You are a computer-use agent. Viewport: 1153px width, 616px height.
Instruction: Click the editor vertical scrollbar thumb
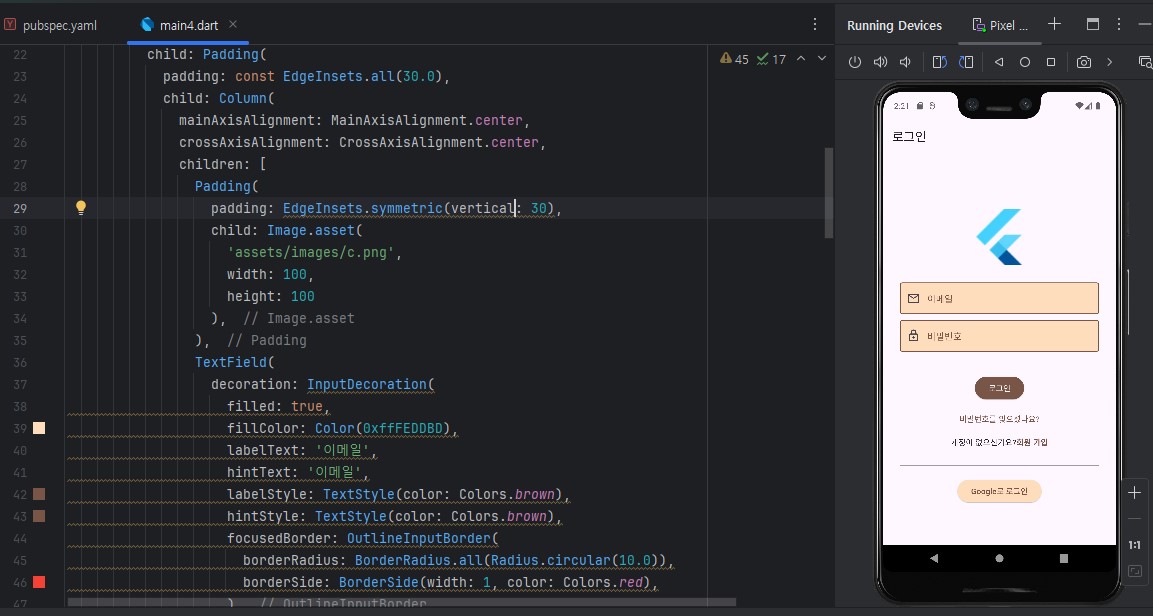[829, 193]
